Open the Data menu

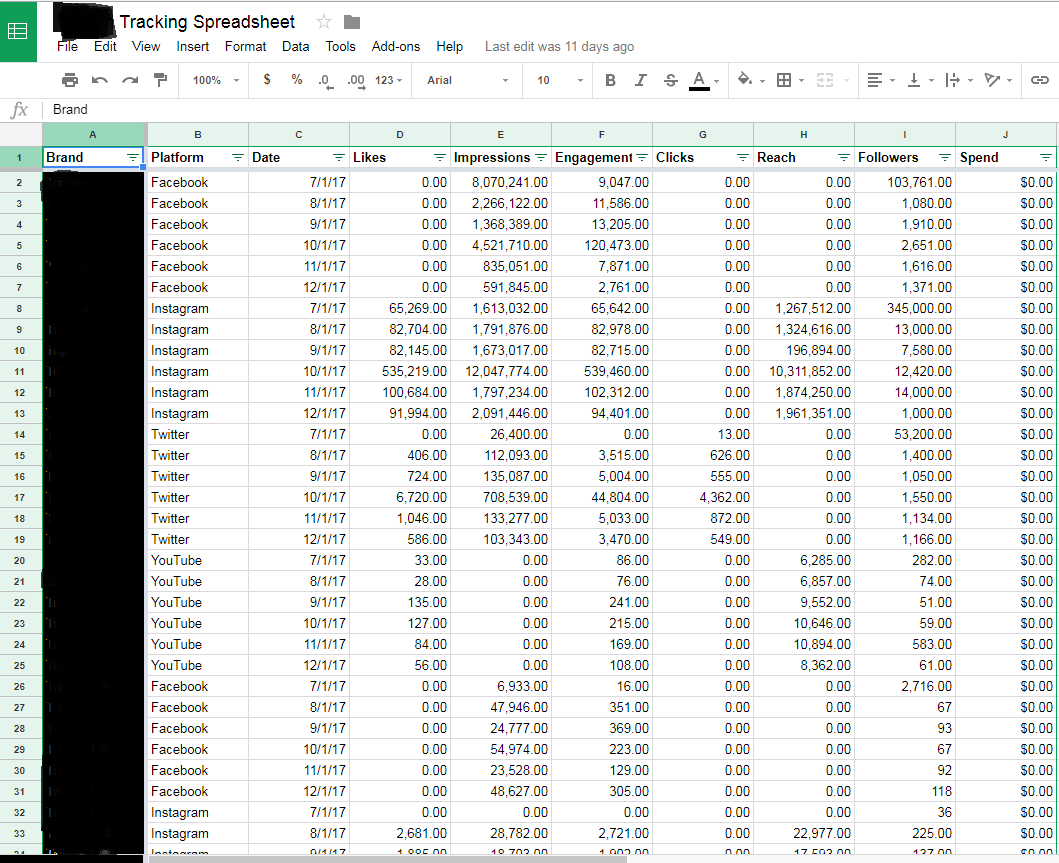(296, 47)
